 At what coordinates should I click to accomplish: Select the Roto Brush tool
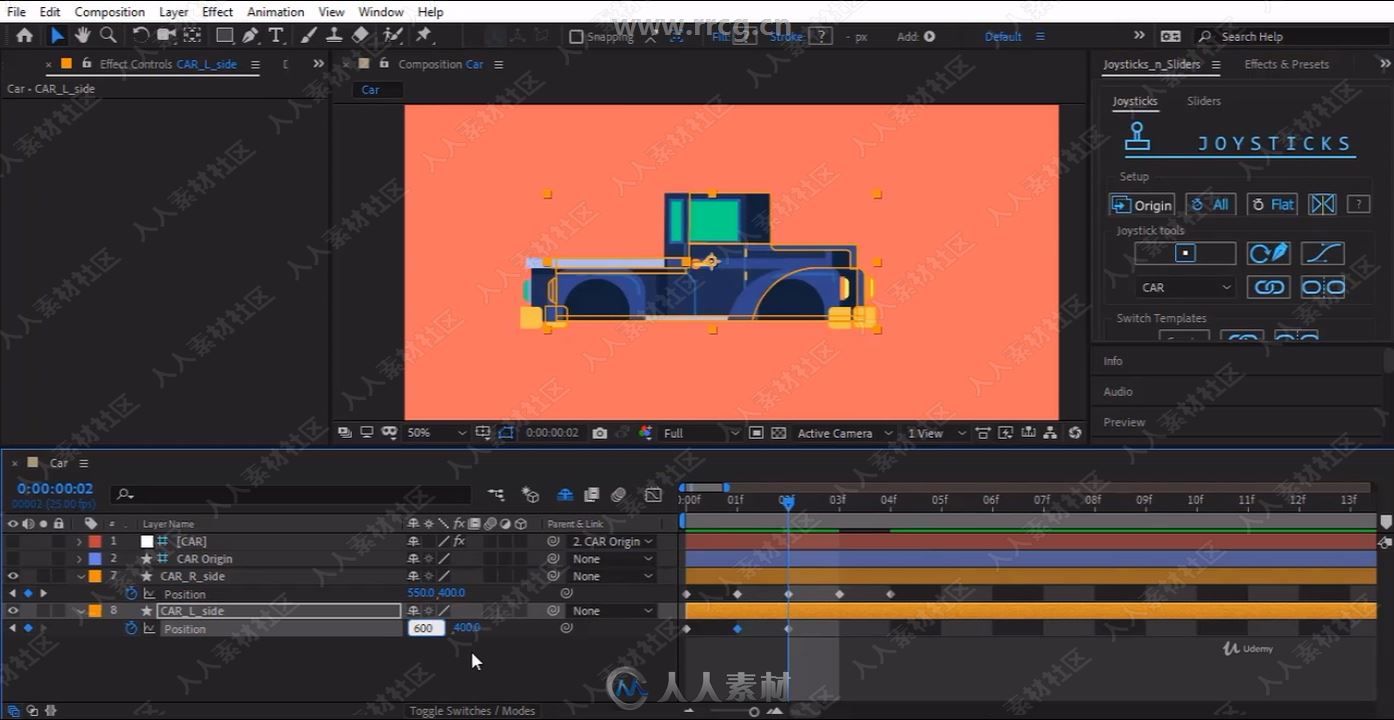coord(393,36)
